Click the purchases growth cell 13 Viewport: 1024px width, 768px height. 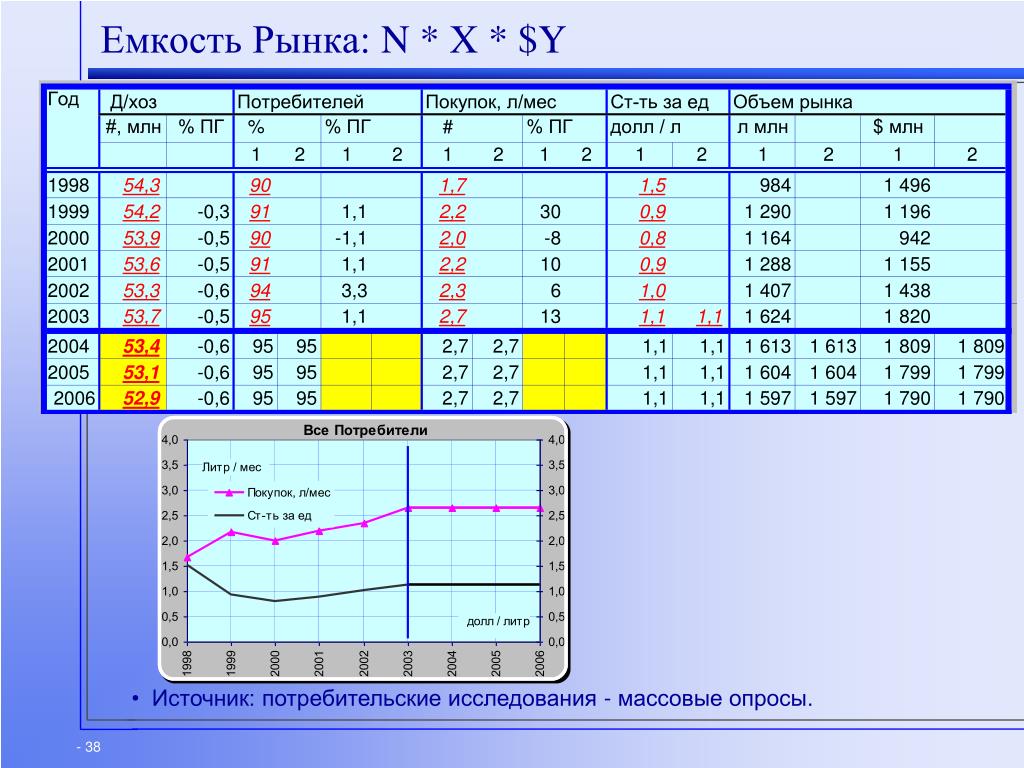coord(550,317)
